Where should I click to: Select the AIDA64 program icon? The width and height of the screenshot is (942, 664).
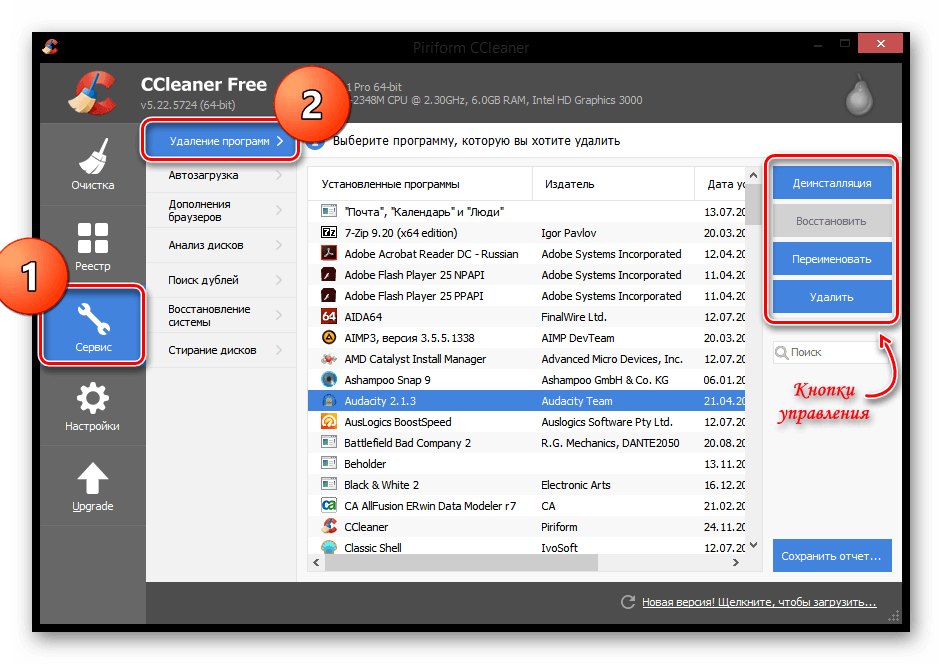point(329,316)
